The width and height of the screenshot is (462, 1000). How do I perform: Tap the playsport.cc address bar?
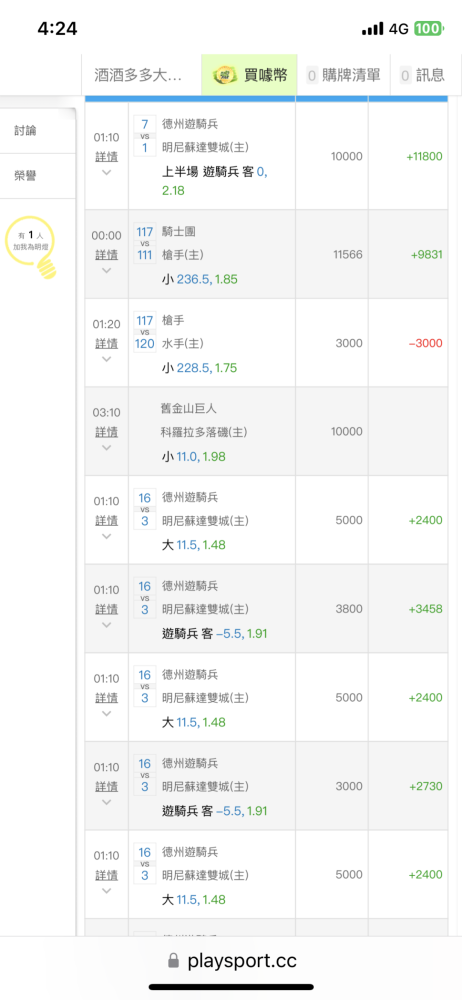point(231,960)
